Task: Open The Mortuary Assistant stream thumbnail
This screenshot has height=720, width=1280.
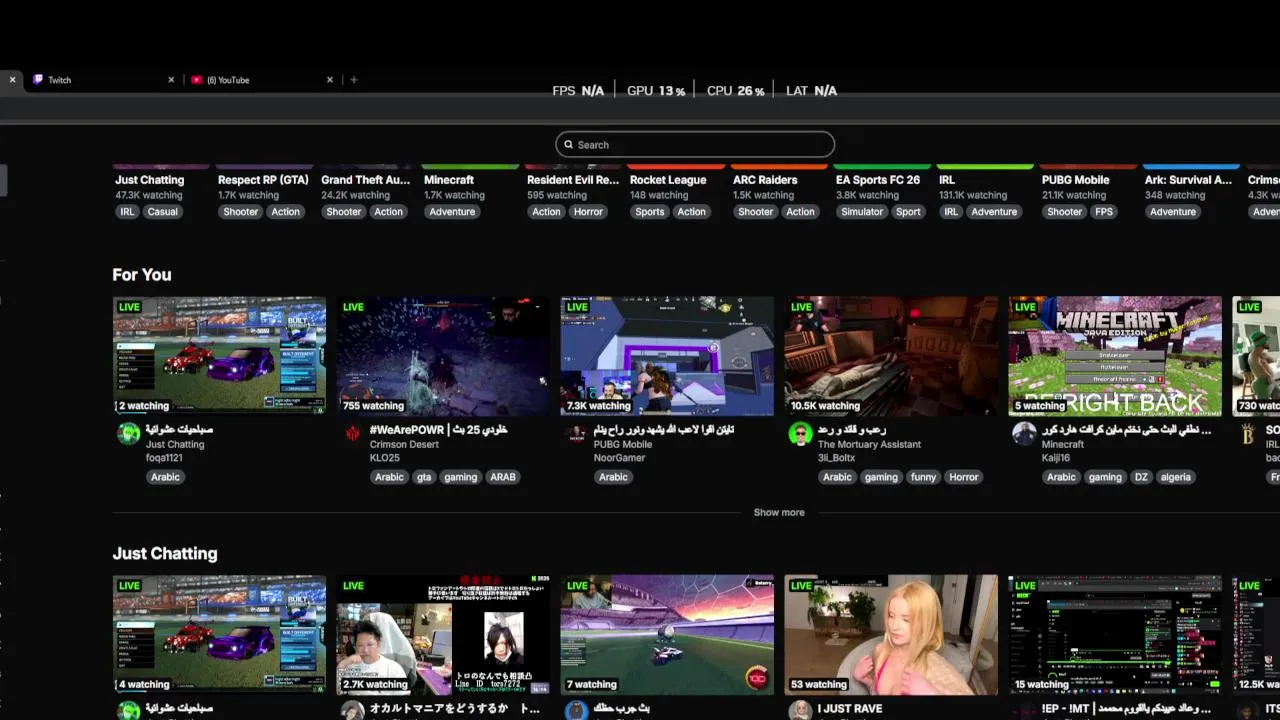Action: click(891, 355)
